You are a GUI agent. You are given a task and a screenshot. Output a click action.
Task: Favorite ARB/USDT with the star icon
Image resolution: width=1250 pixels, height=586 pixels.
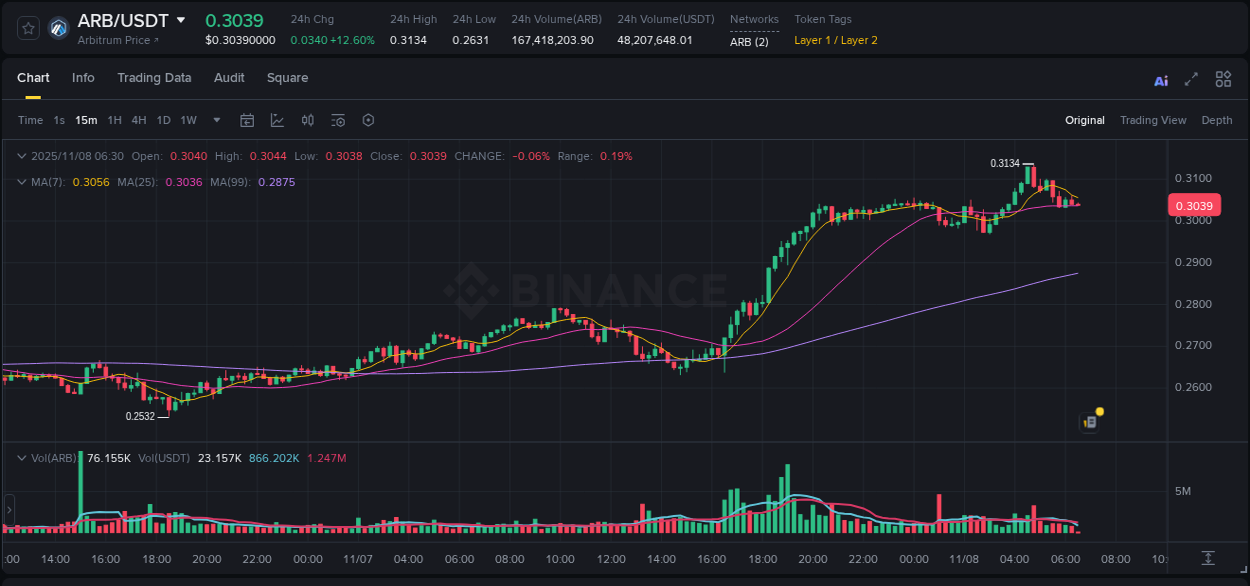pyautogui.click(x=27, y=27)
